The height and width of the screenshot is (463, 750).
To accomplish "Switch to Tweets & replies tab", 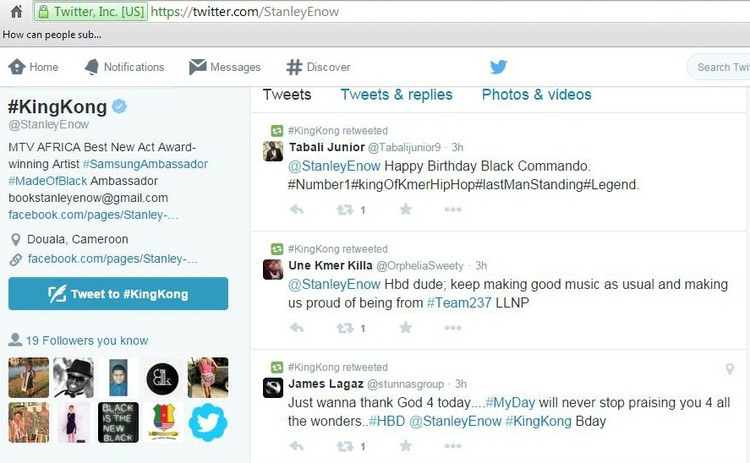I will tap(397, 95).
